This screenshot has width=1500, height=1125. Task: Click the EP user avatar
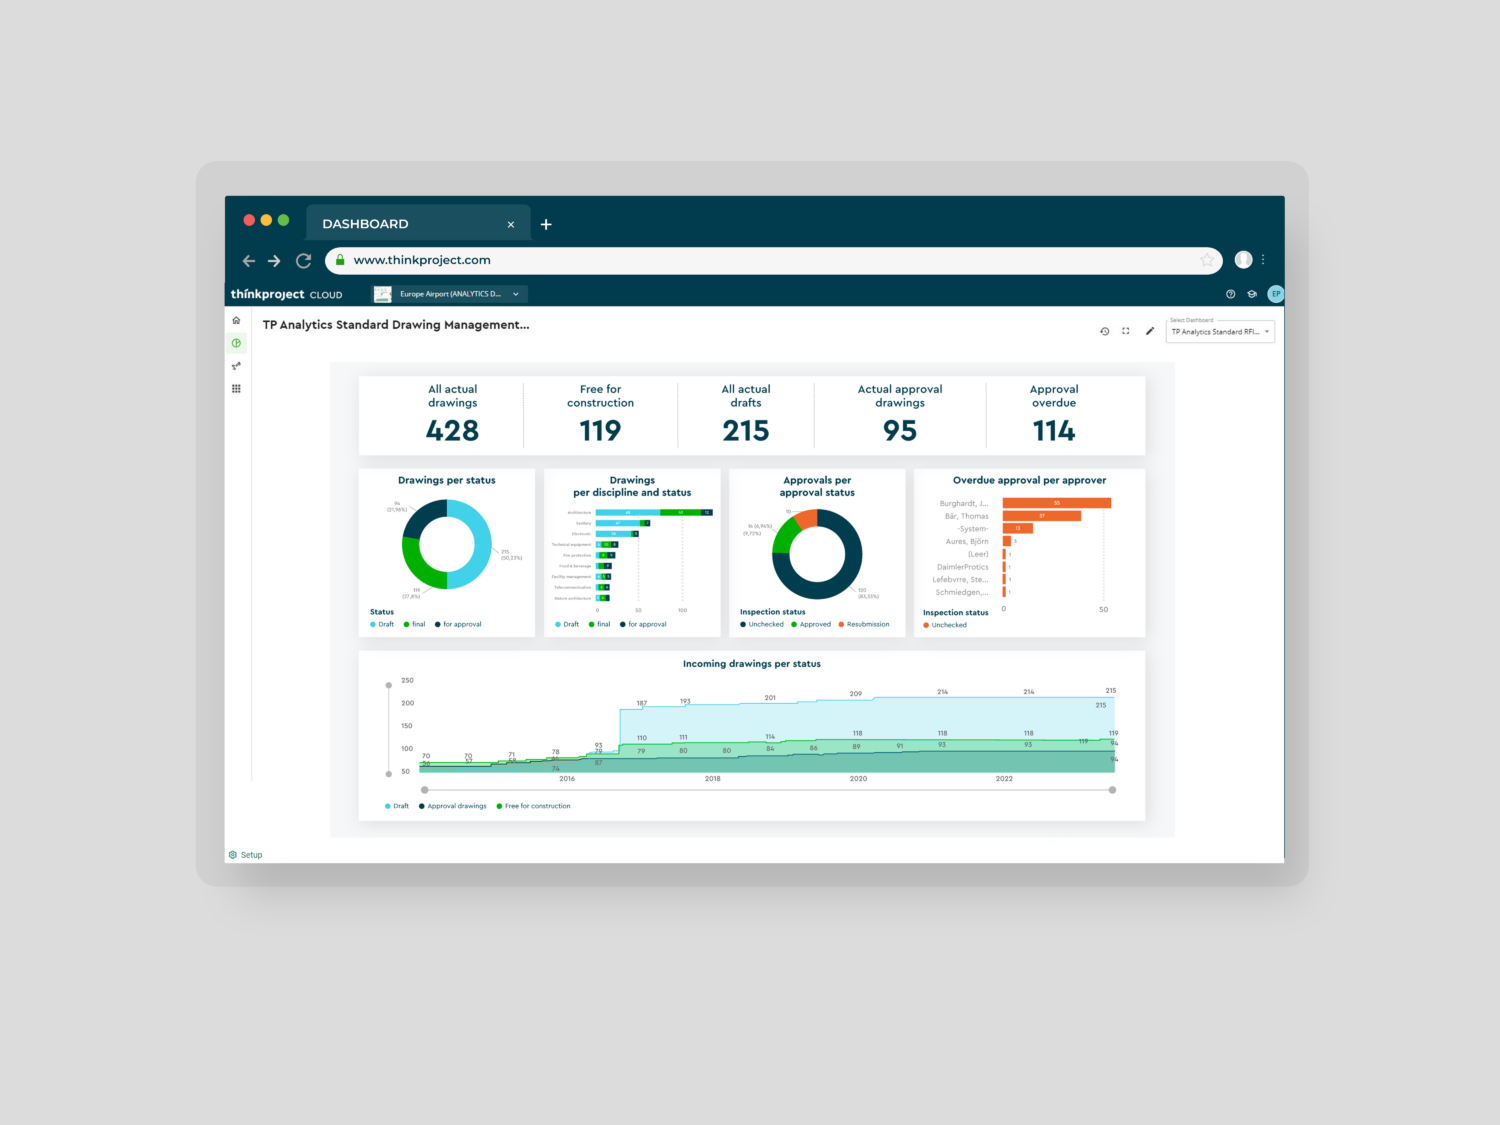click(1275, 294)
